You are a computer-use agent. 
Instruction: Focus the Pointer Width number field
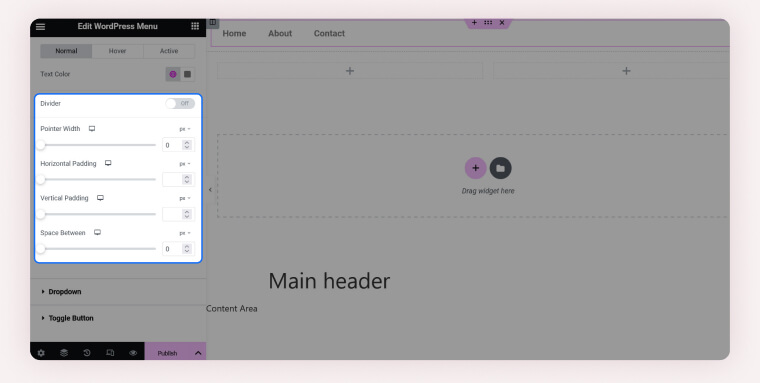pyautogui.click(x=178, y=145)
